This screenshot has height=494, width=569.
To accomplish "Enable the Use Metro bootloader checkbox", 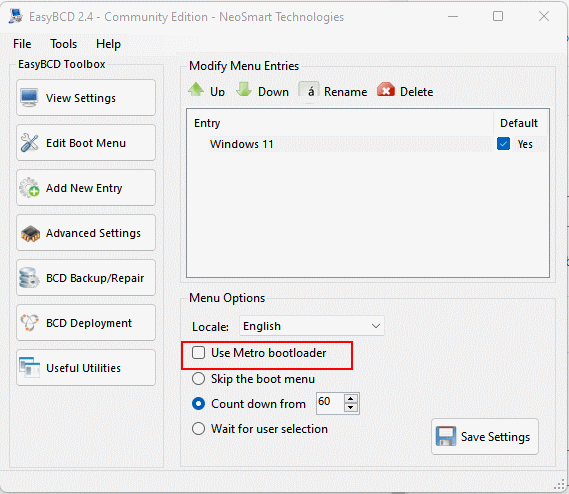I will click(x=198, y=352).
